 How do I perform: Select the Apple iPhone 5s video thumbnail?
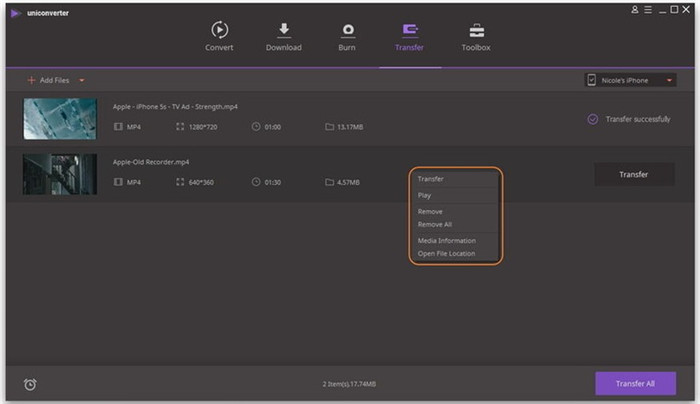(60, 119)
